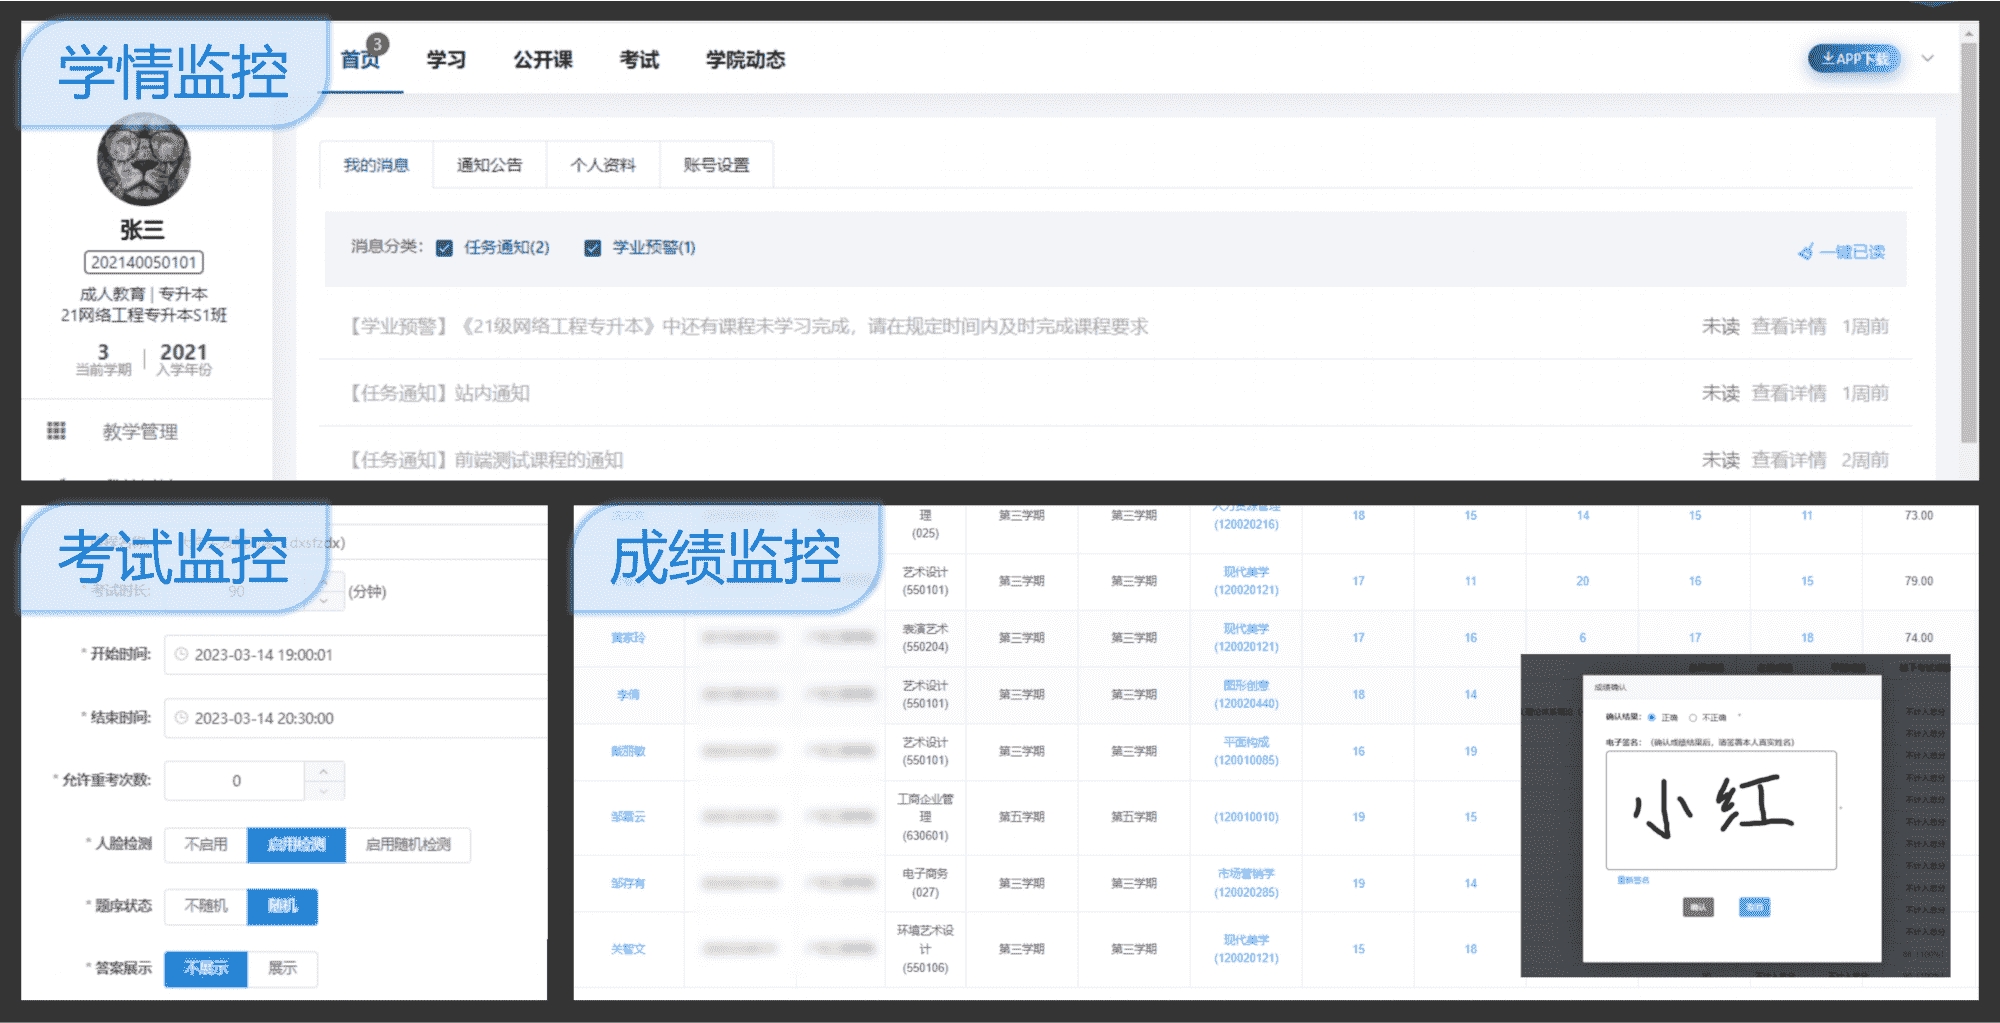Screen dimensions: 2000x1023
Task: Open the 首页 tab with notification badge
Action: pyautogui.click(x=360, y=59)
